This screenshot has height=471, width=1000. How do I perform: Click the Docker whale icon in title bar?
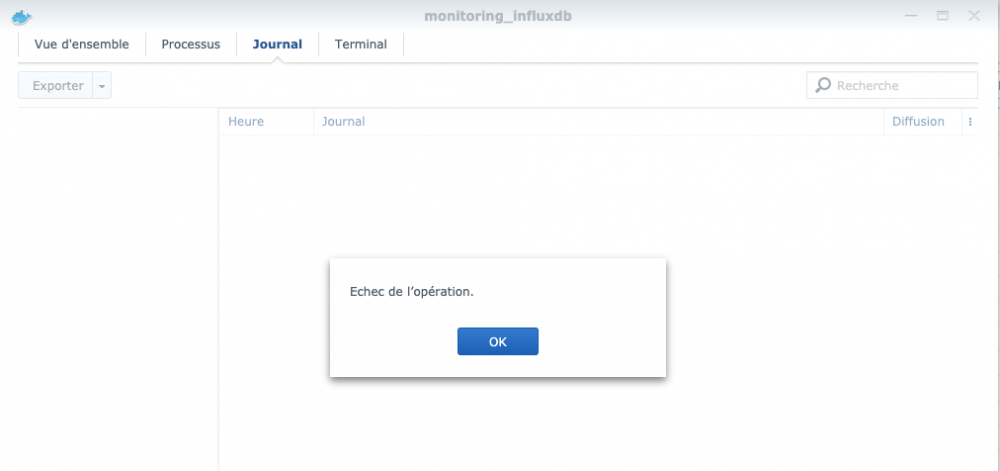(22, 17)
